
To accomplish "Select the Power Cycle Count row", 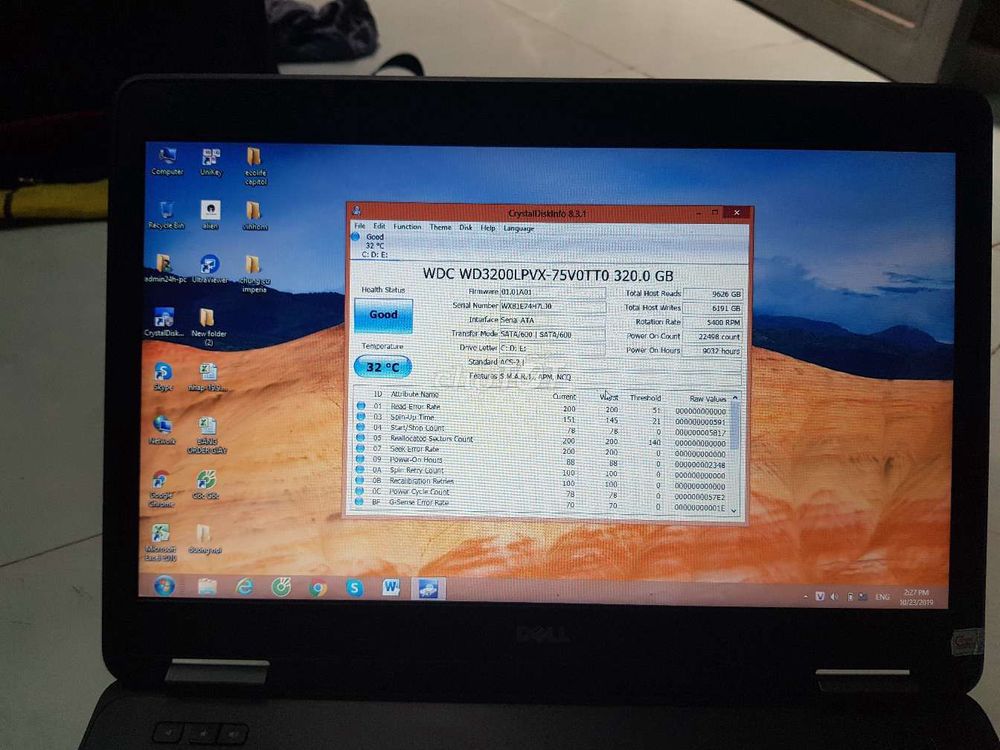I will coord(542,493).
